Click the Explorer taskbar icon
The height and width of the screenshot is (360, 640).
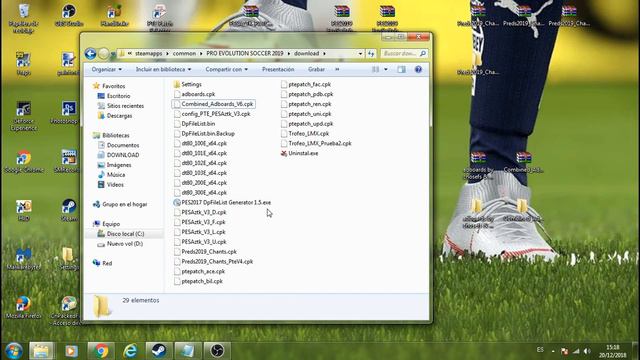tap(41, 351)
